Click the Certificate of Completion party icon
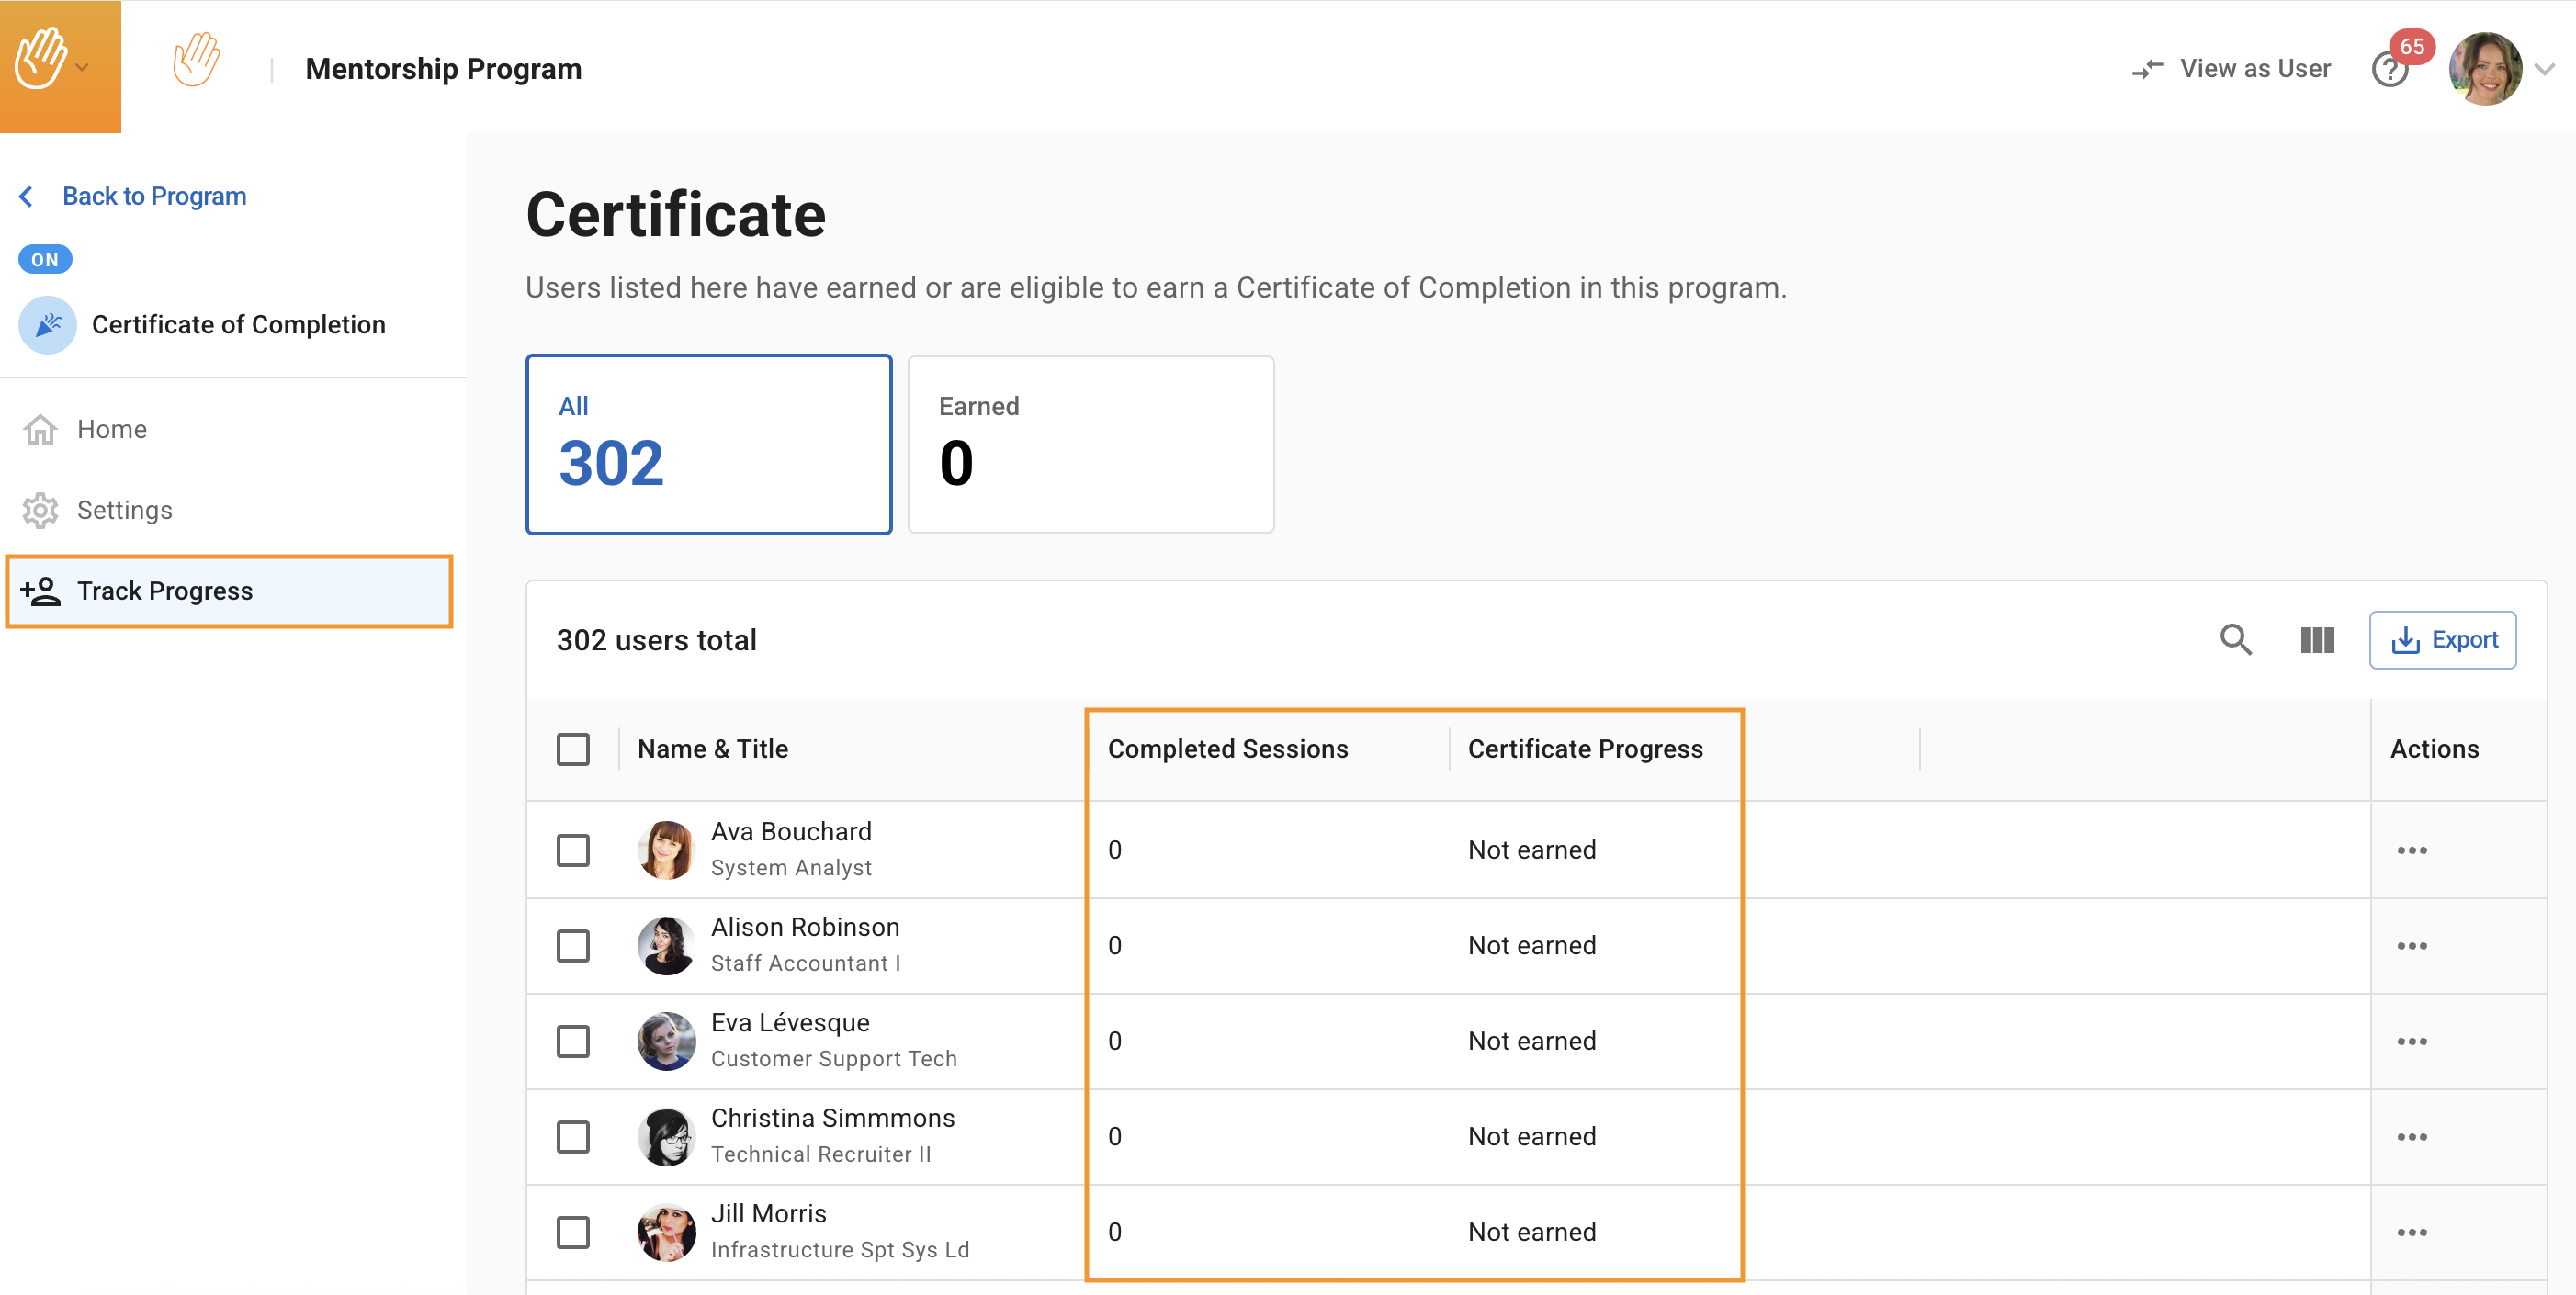 pyautogui.click(x=48, y=325)
